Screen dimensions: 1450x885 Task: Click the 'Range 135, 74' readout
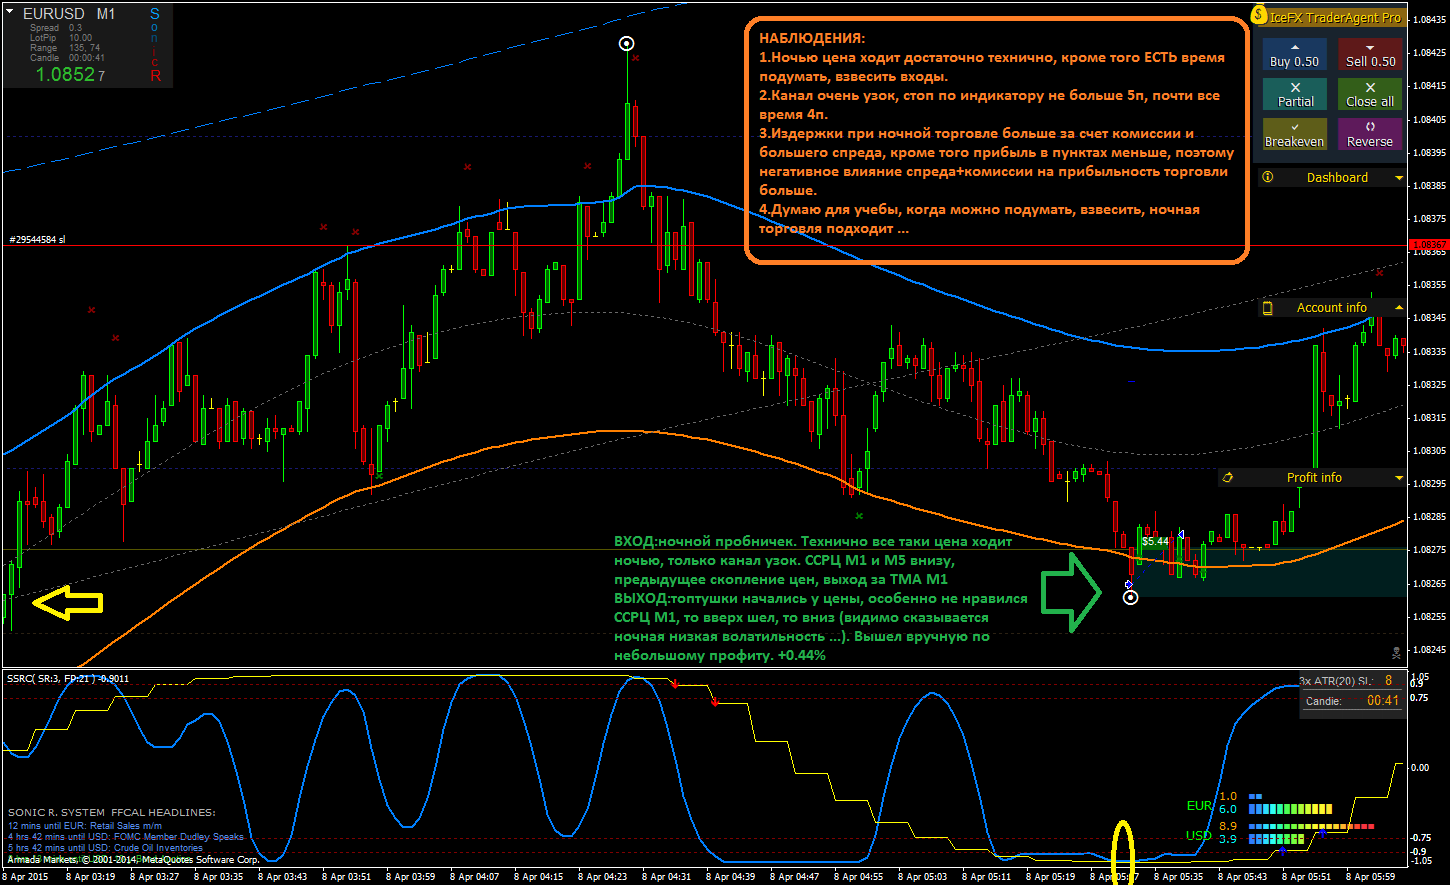click(x=65, y=48)
